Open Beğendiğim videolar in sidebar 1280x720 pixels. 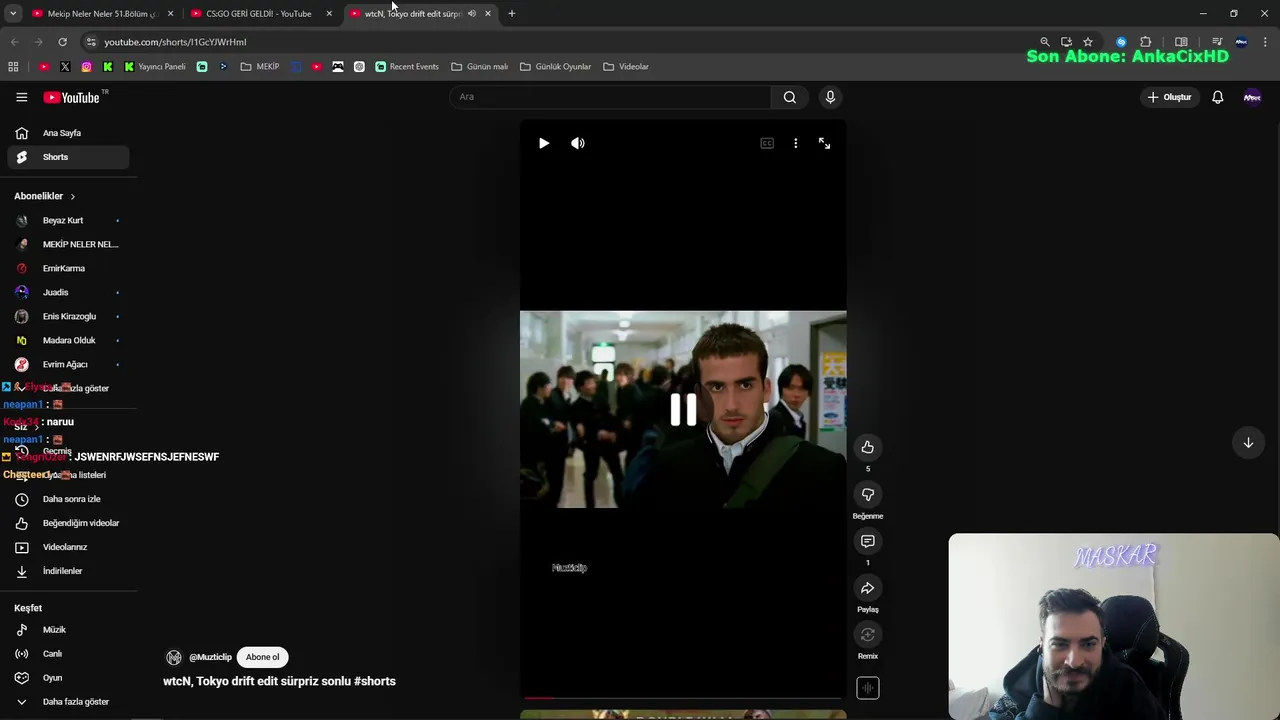coord(66,523)
